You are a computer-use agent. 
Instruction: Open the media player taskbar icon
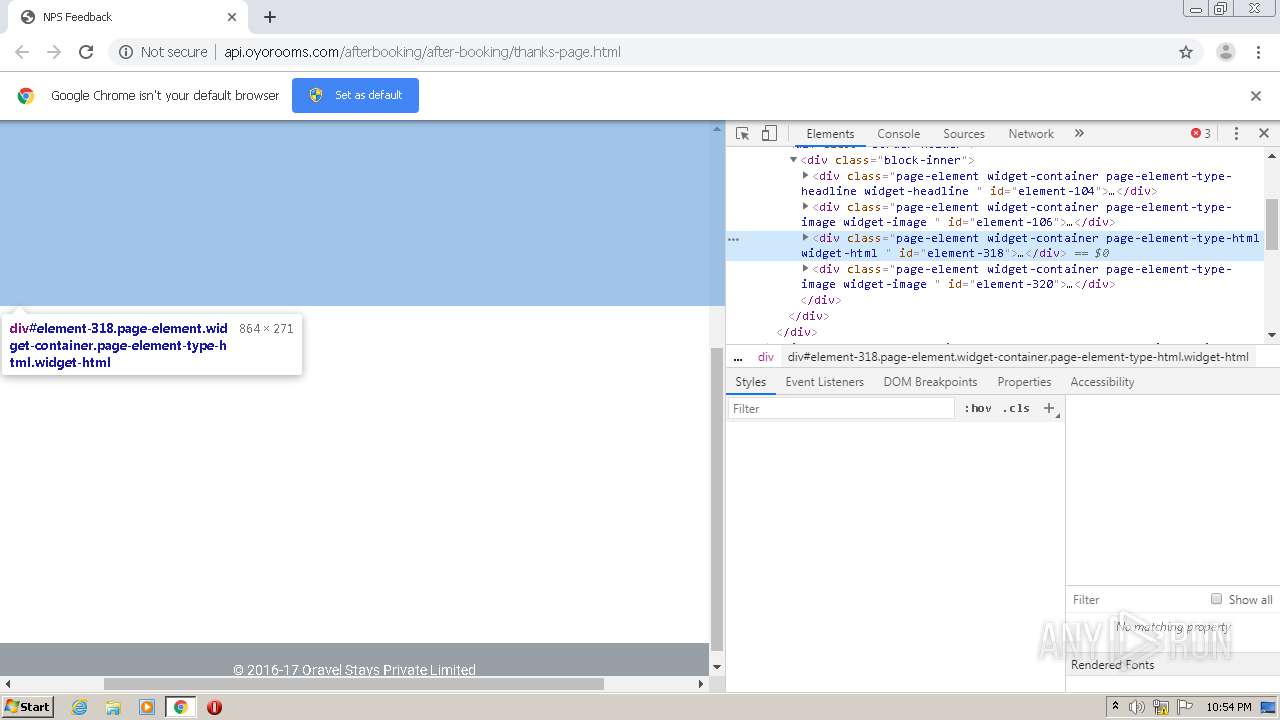(147, 707)
